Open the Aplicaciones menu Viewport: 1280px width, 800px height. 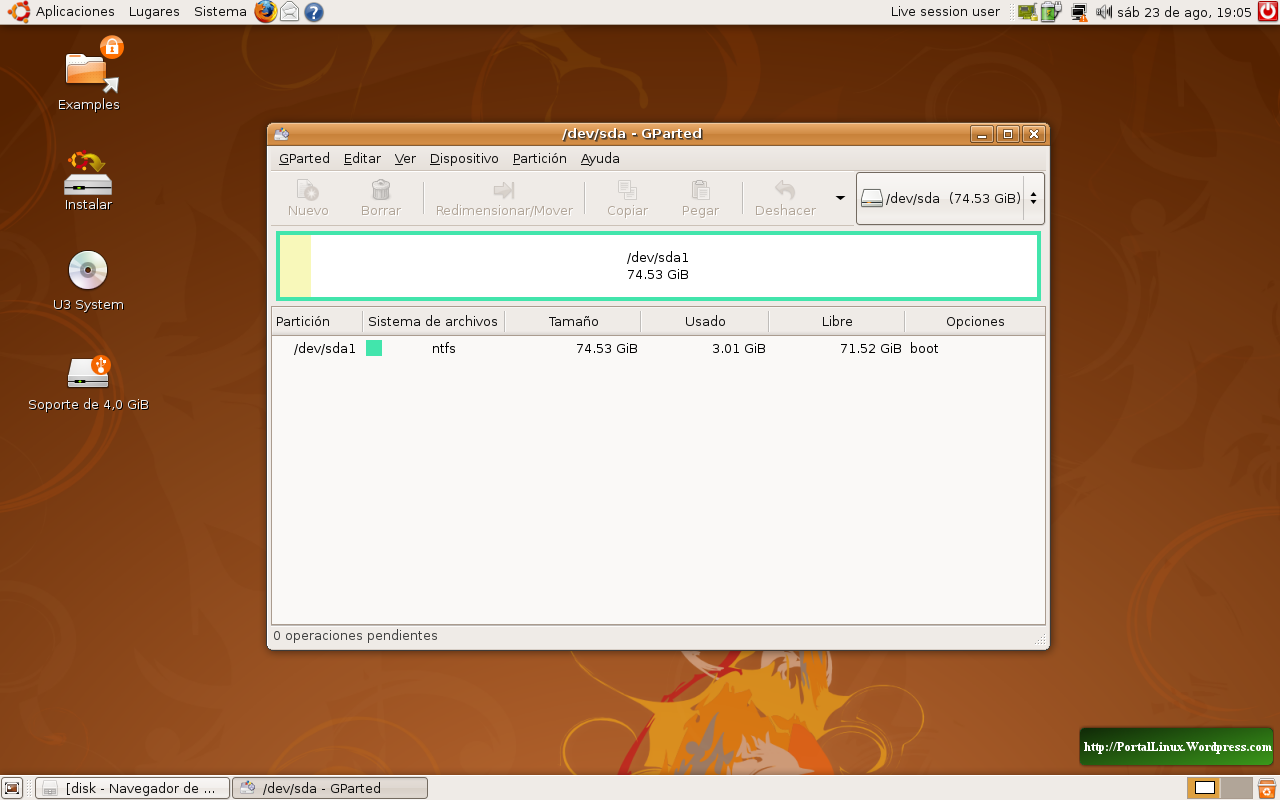coord(75,12)
